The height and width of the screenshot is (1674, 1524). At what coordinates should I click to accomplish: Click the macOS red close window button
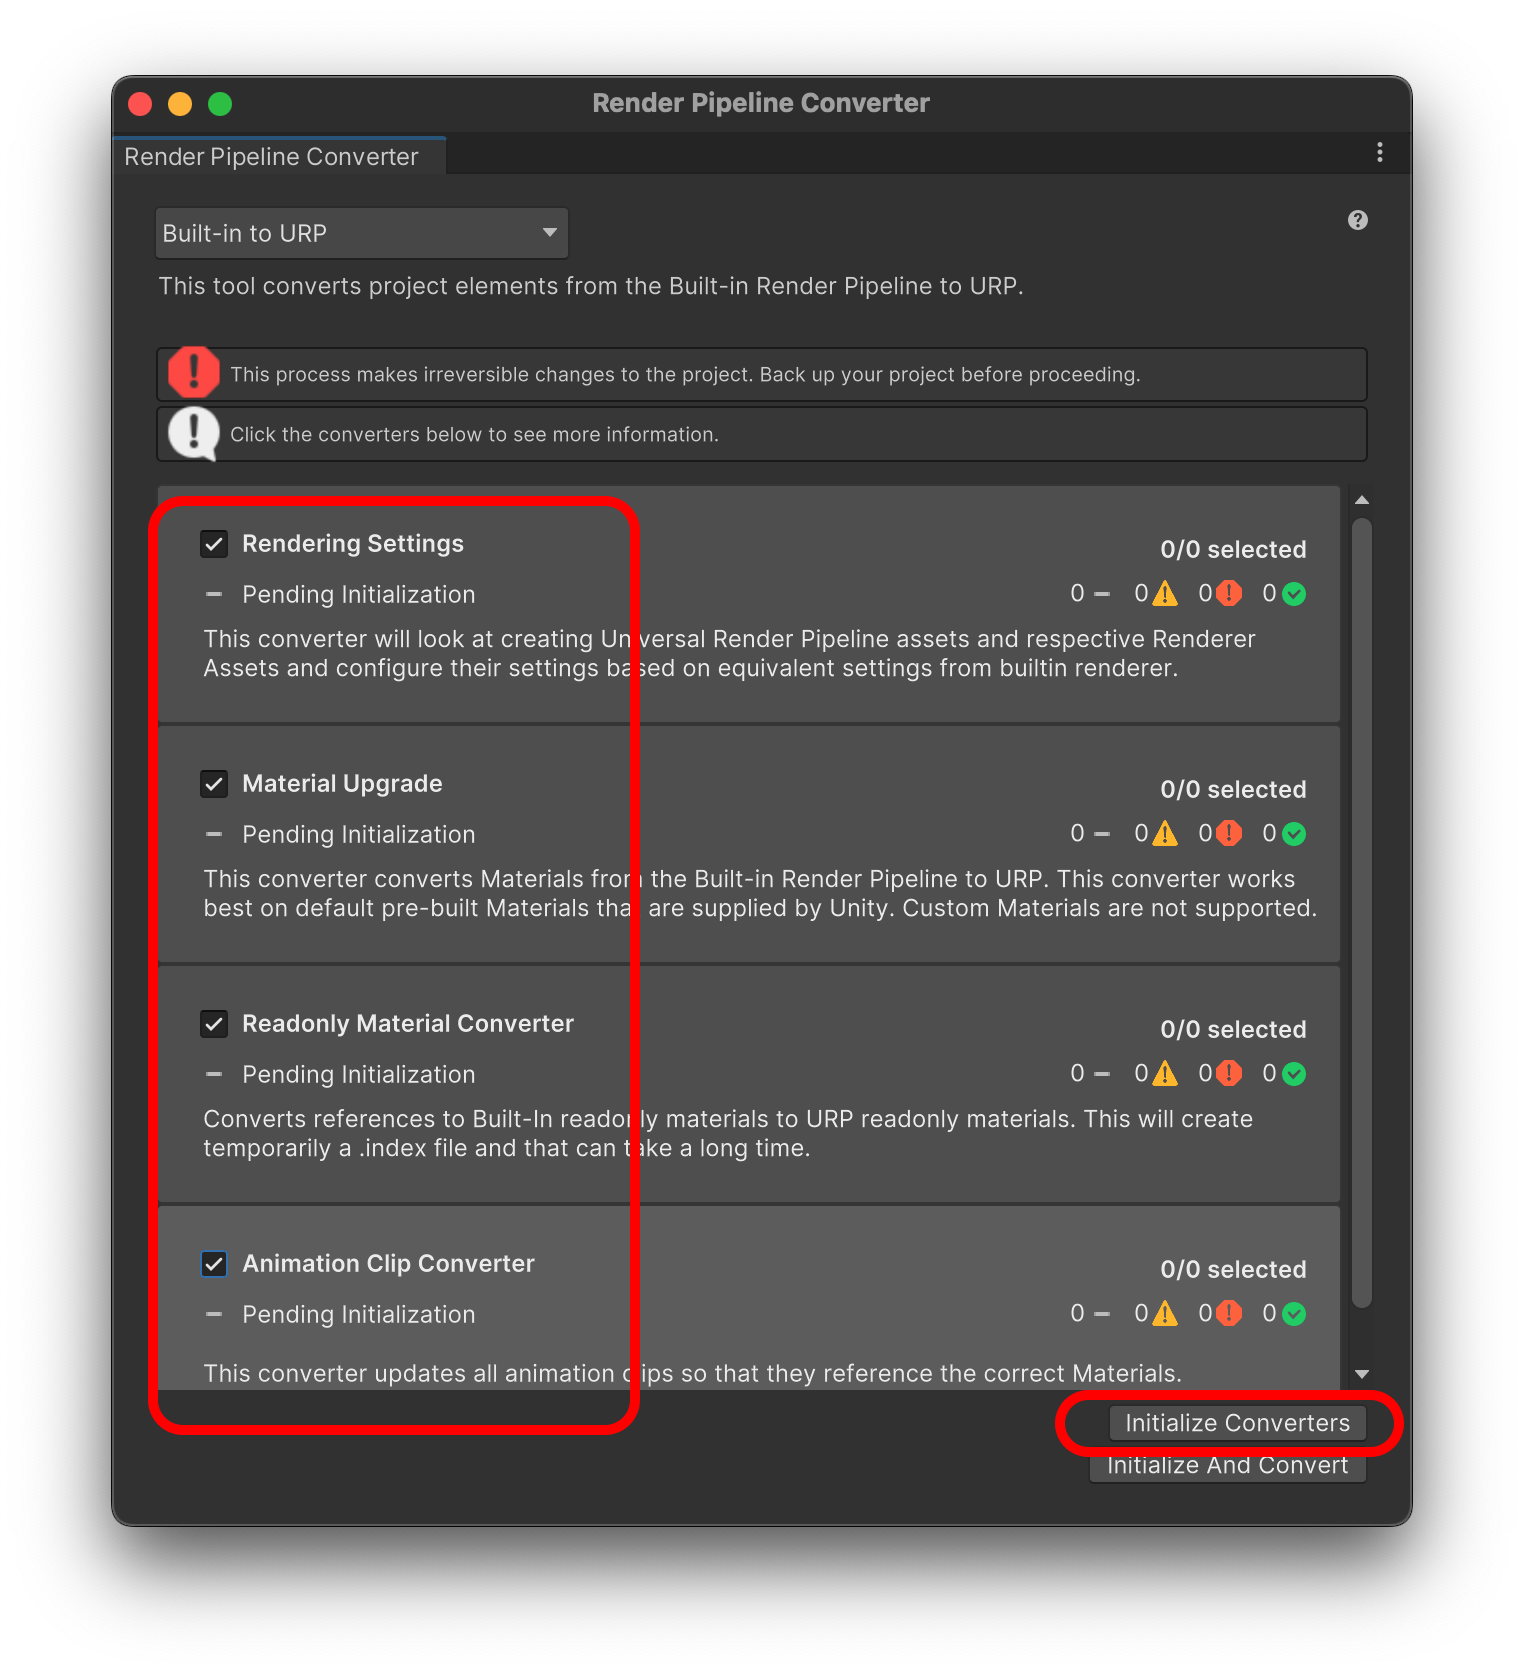[140, 103]
